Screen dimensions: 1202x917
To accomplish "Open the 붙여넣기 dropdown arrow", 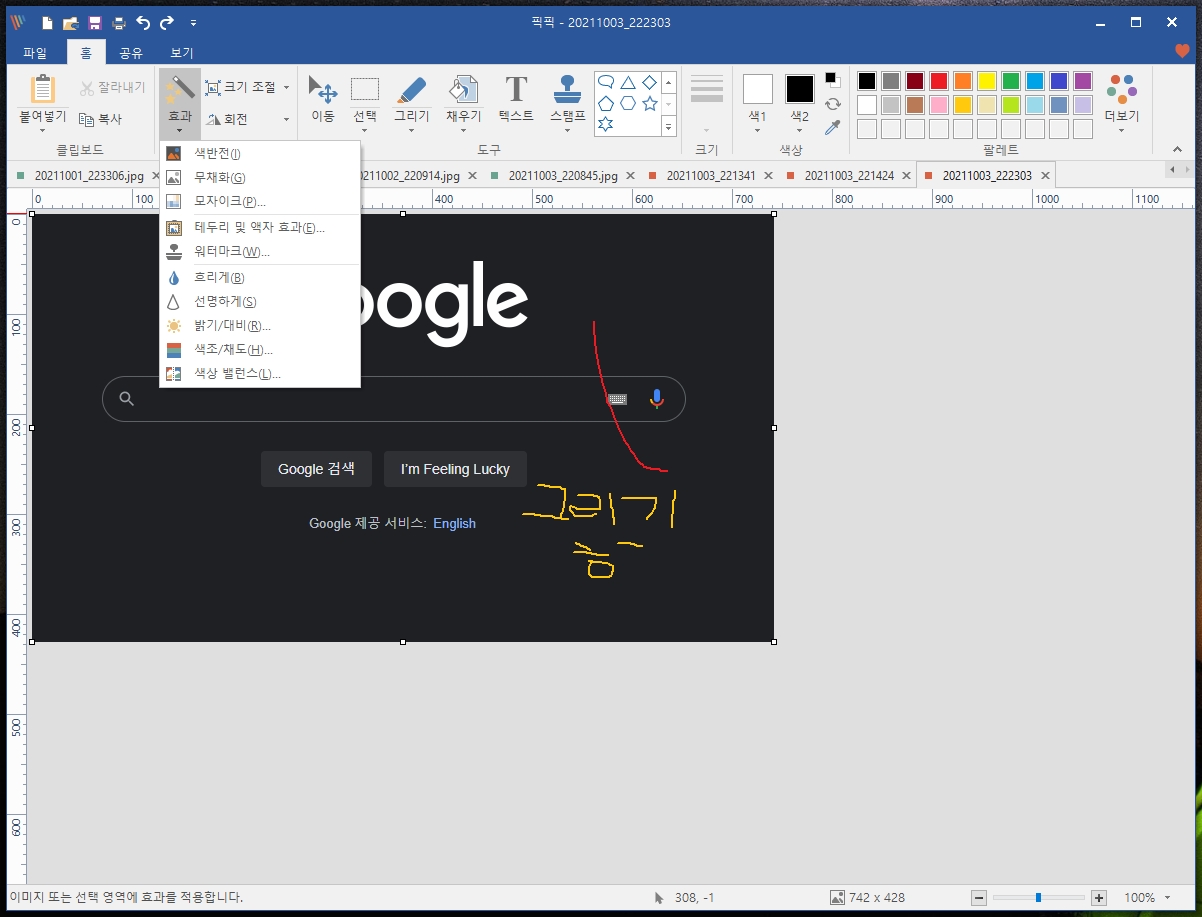I will pos(43,131).
